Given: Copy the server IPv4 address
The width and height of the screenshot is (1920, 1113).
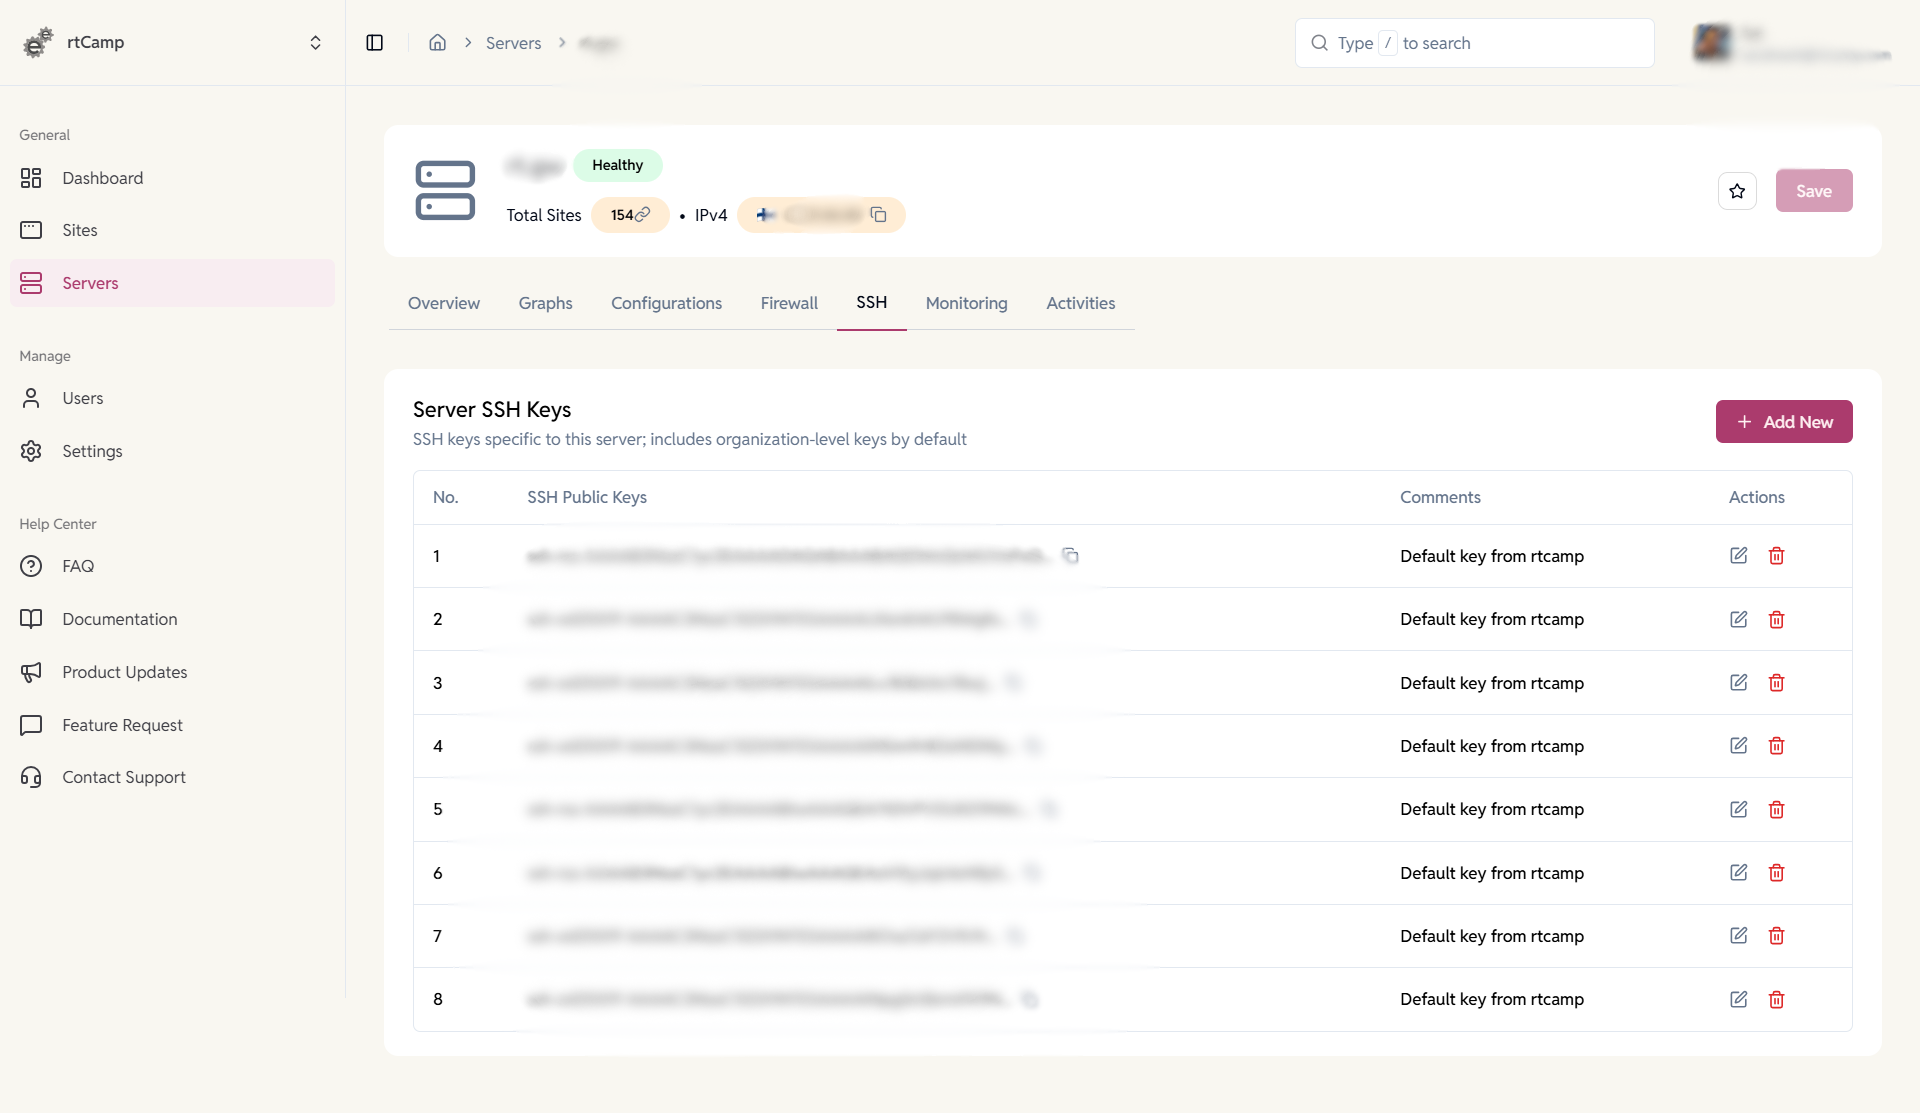Looking at the screenshot, I should tap(878, 215).
